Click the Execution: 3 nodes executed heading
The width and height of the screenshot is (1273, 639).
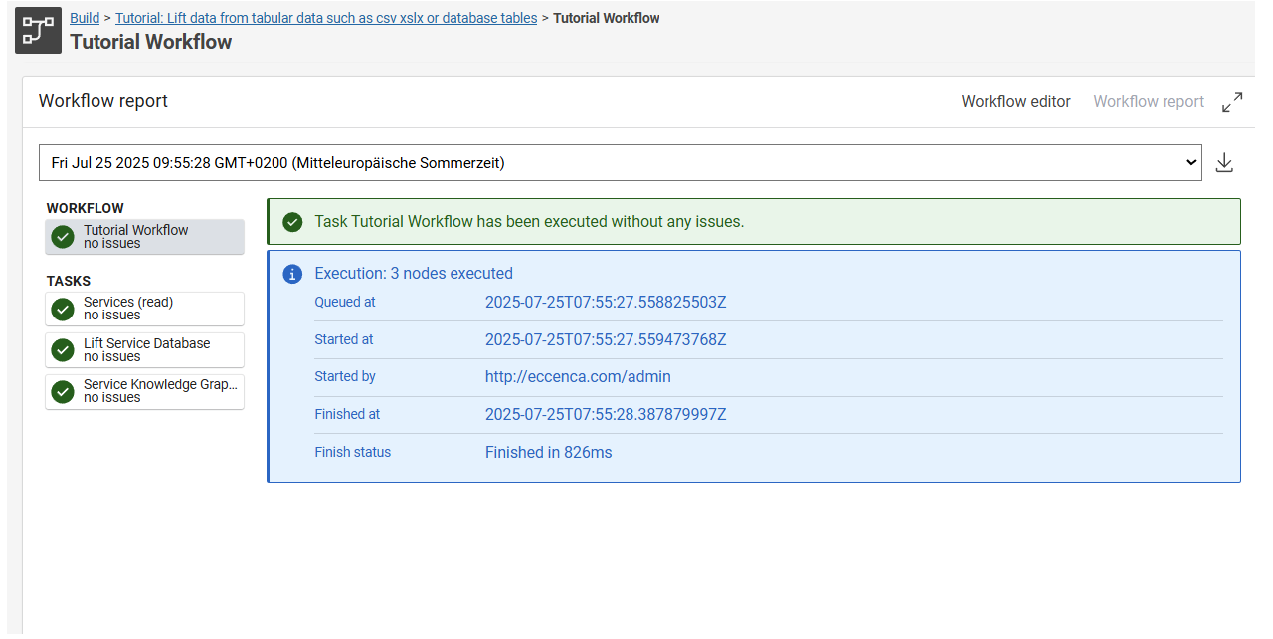(x=413, y=274)
